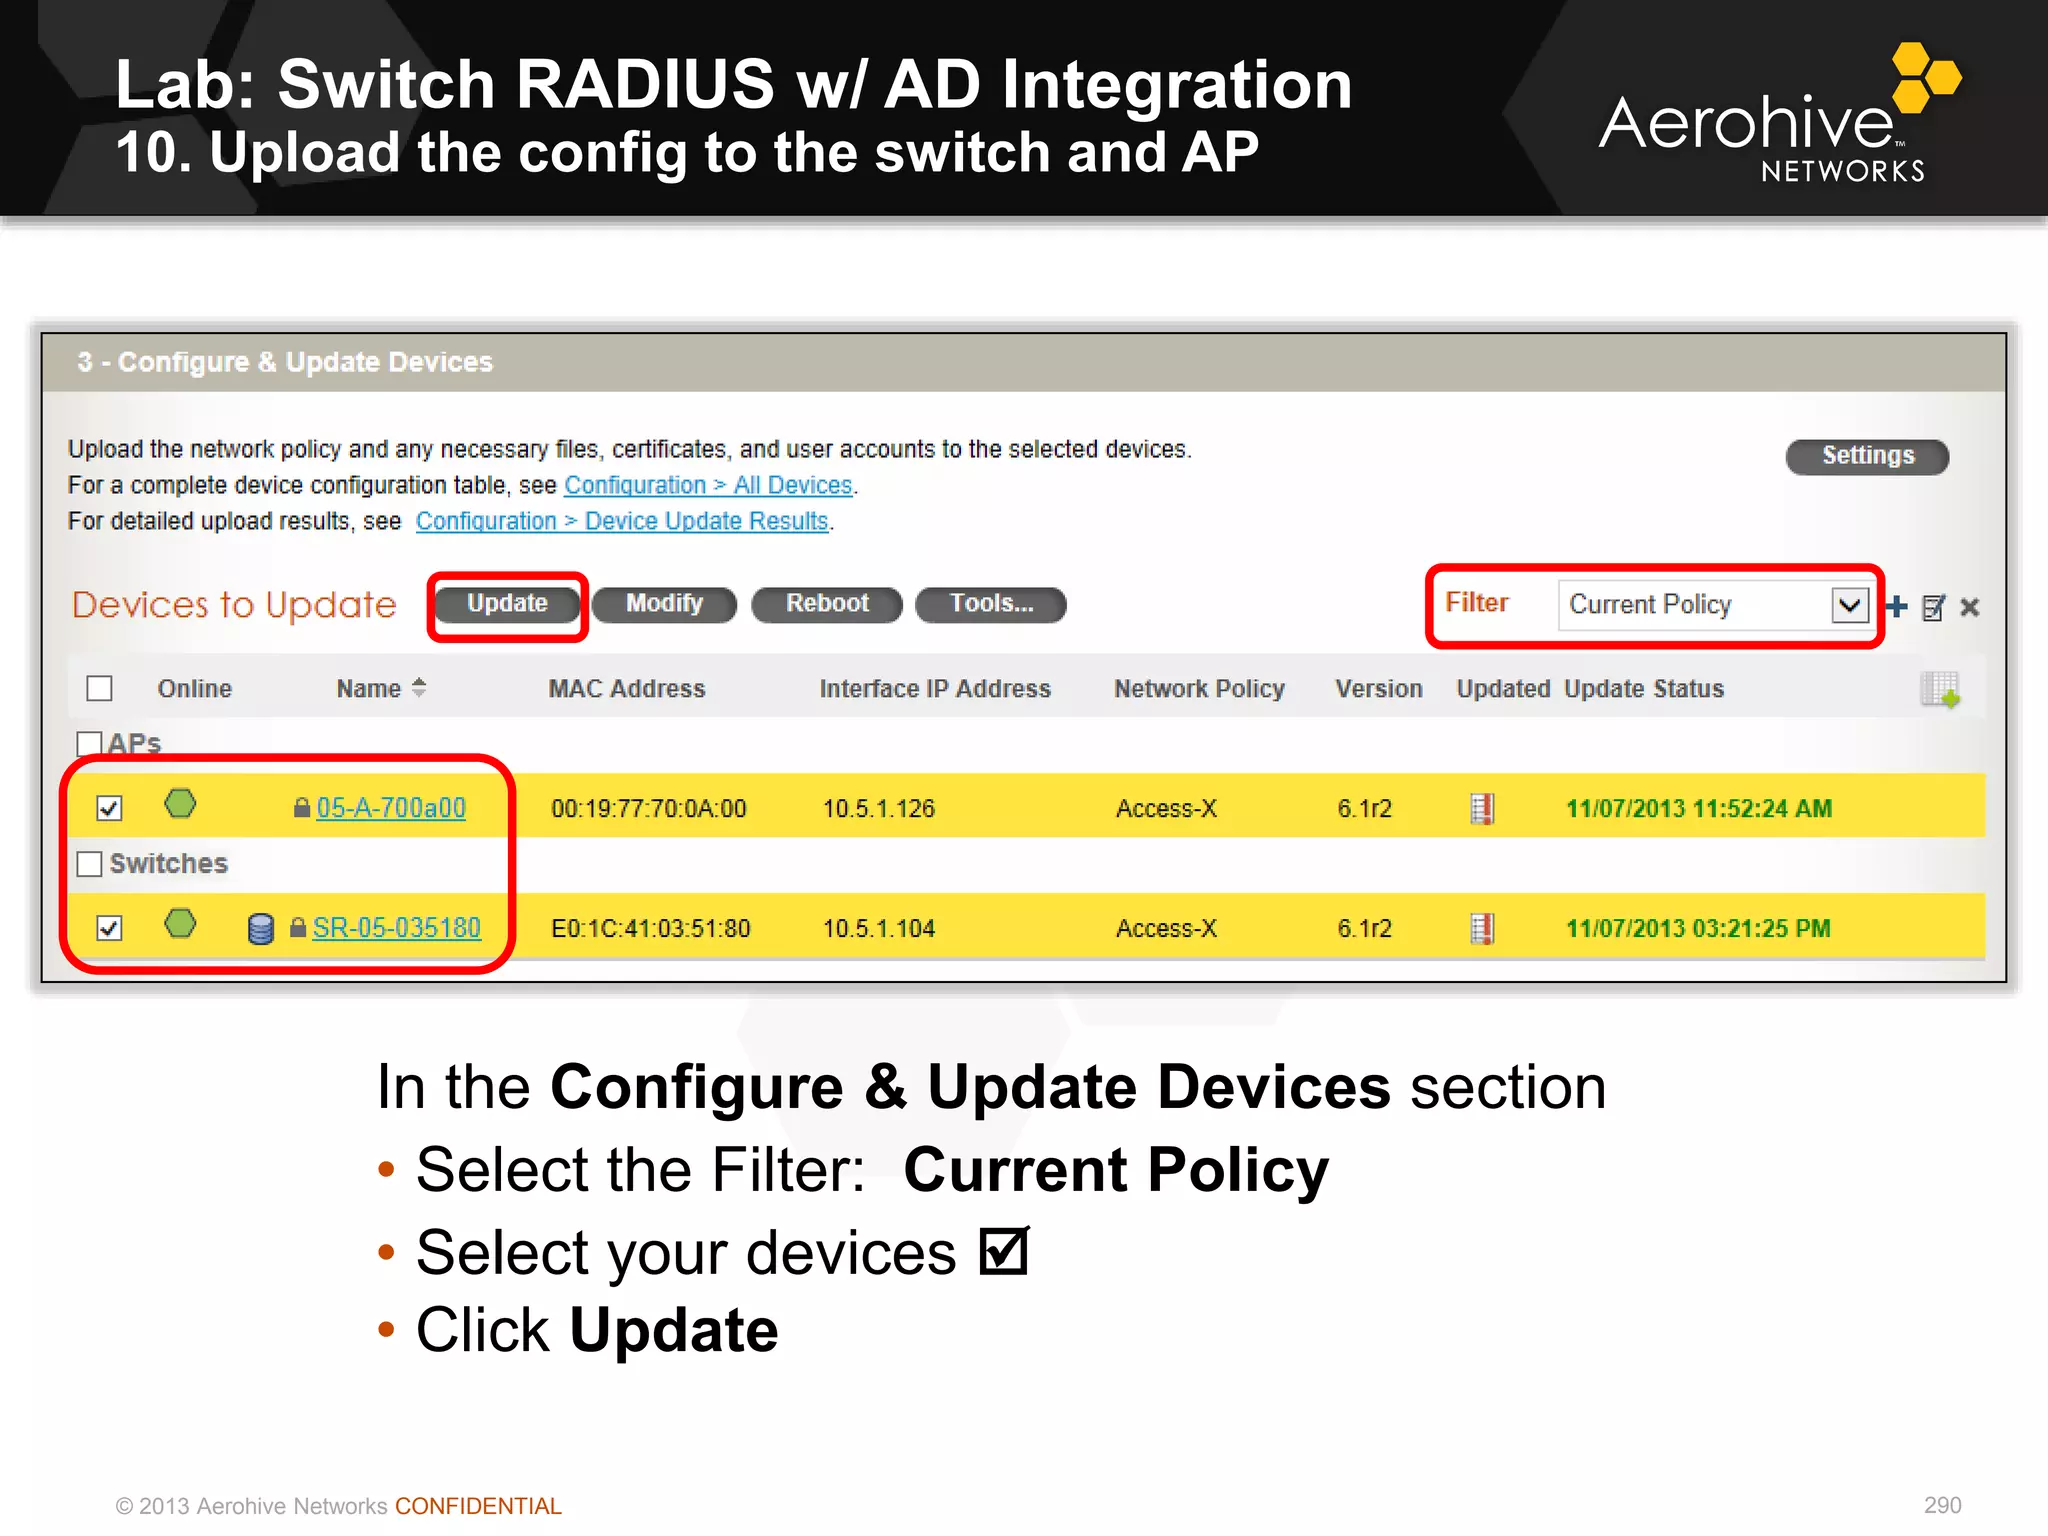The image size is (2048, 1536).
Task: Edit the filter with the pencil icon
Action: tap(1934, 607)
